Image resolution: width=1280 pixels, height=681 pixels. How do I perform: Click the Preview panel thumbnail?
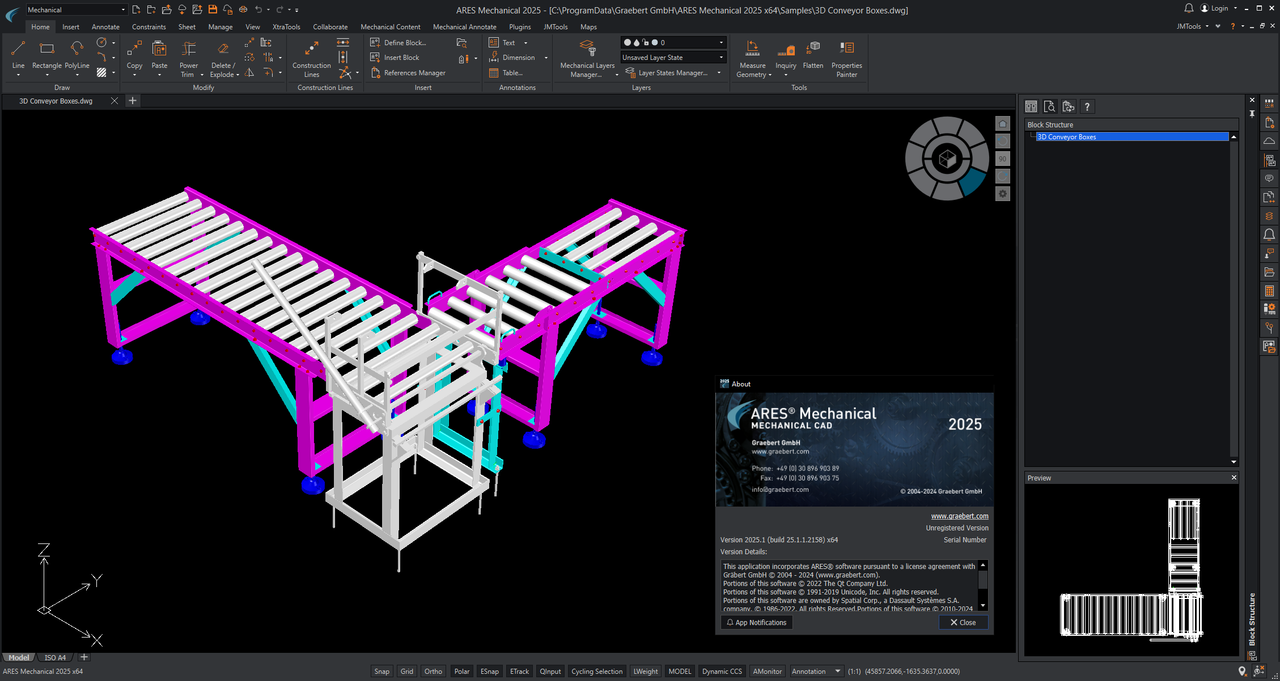coord(1130,570)
